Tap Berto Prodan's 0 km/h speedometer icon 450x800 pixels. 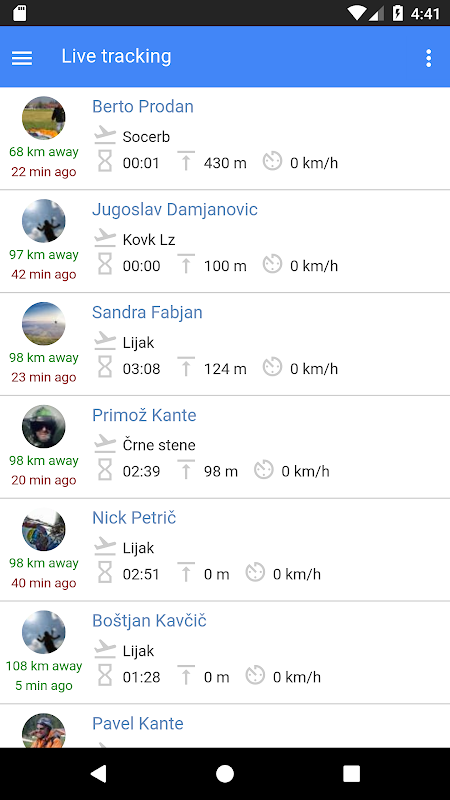click(x=272, y=161)
